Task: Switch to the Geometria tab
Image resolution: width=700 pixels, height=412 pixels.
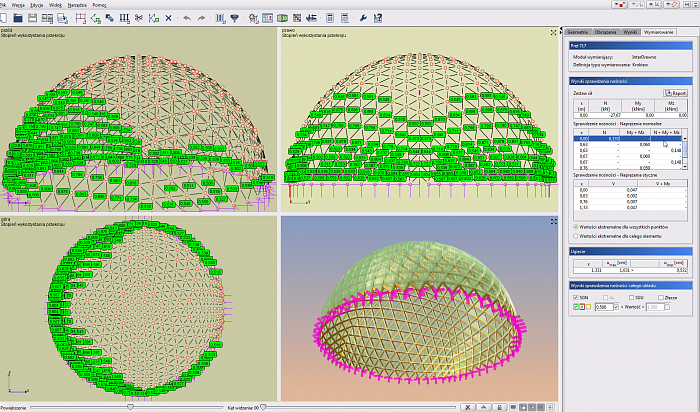Action: tap(578, 32)
